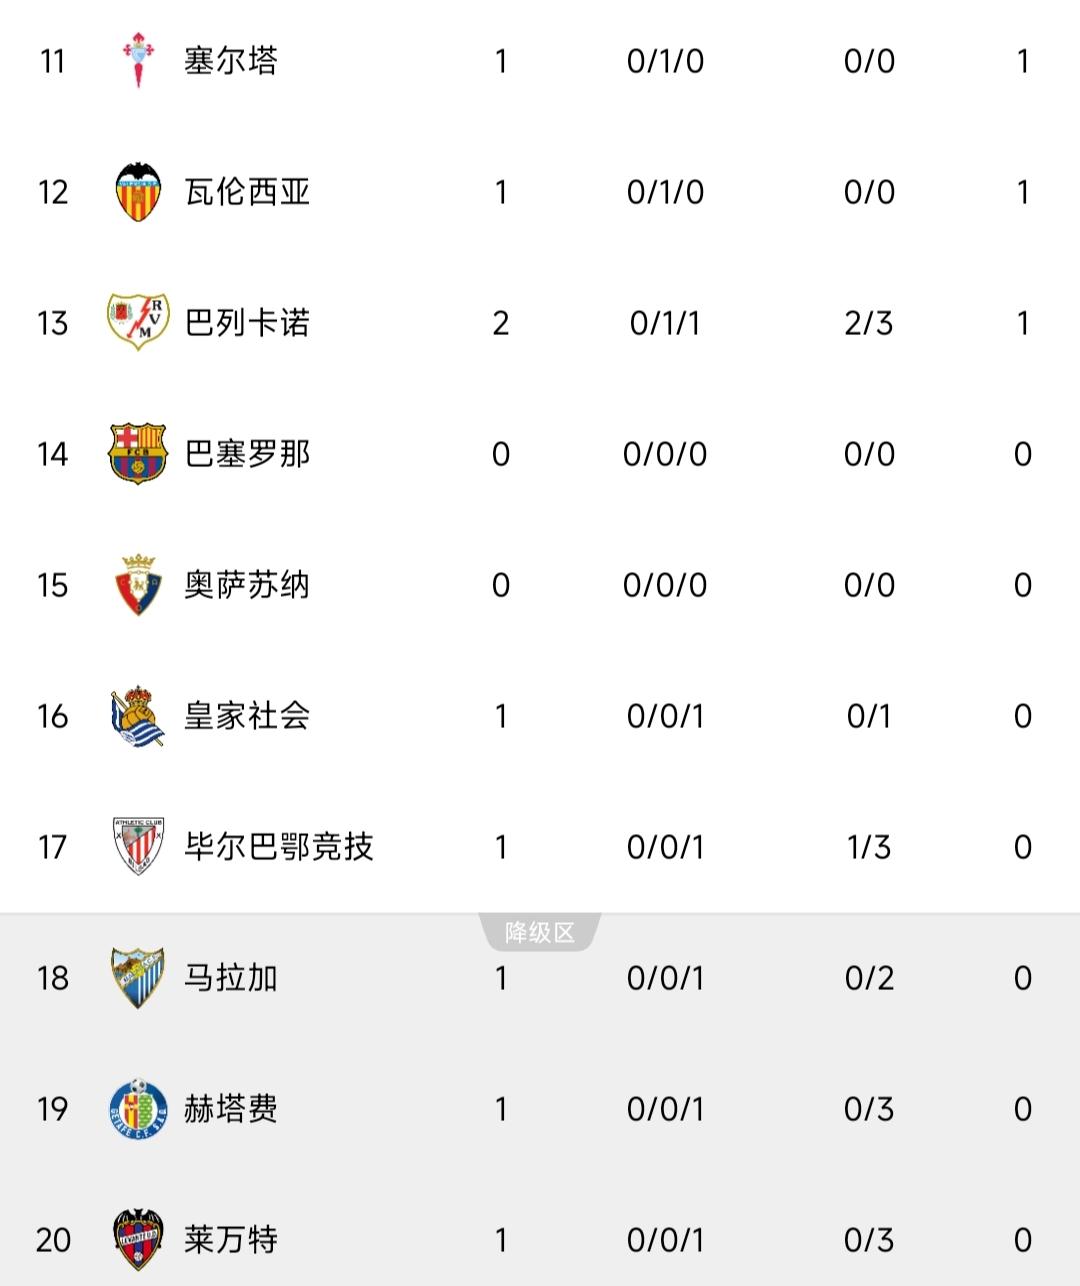
Task: Tap the 2/3 goals value for 巴列卡诺
Action: 869,323
